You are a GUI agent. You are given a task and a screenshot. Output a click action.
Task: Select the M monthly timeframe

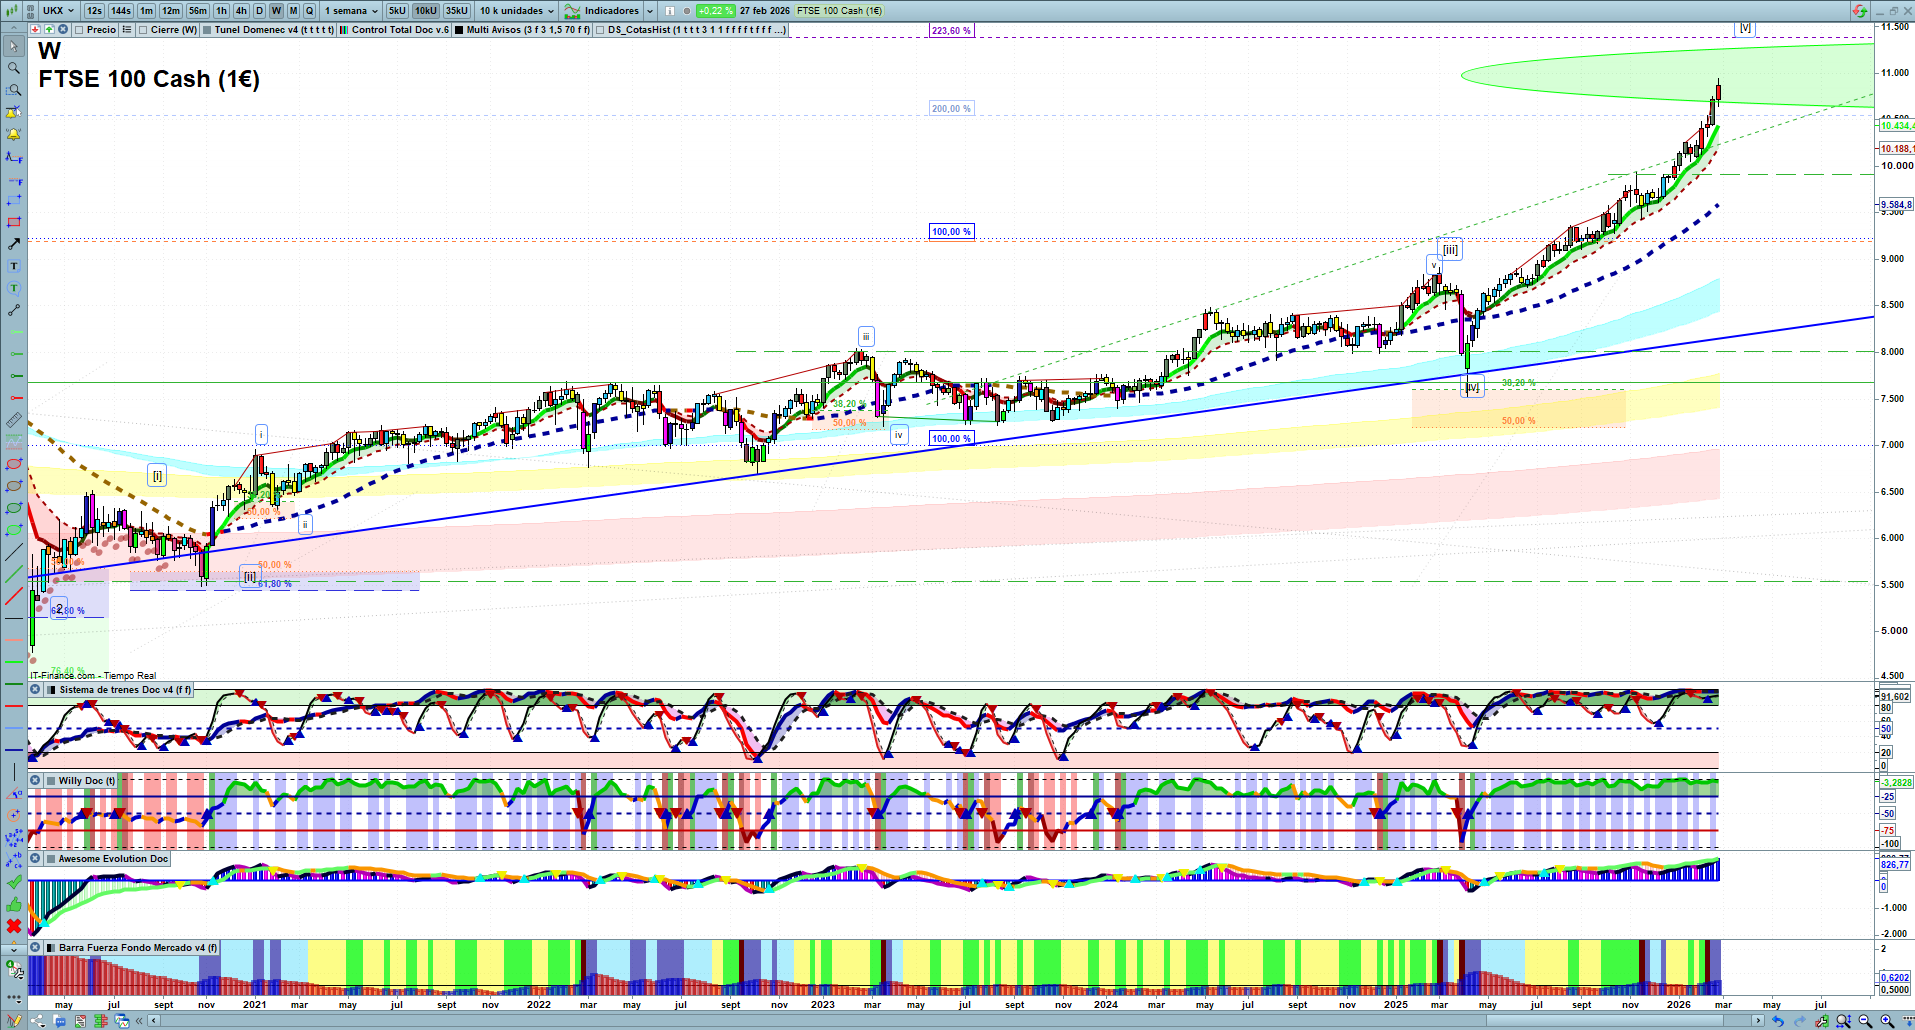point(293,11)
